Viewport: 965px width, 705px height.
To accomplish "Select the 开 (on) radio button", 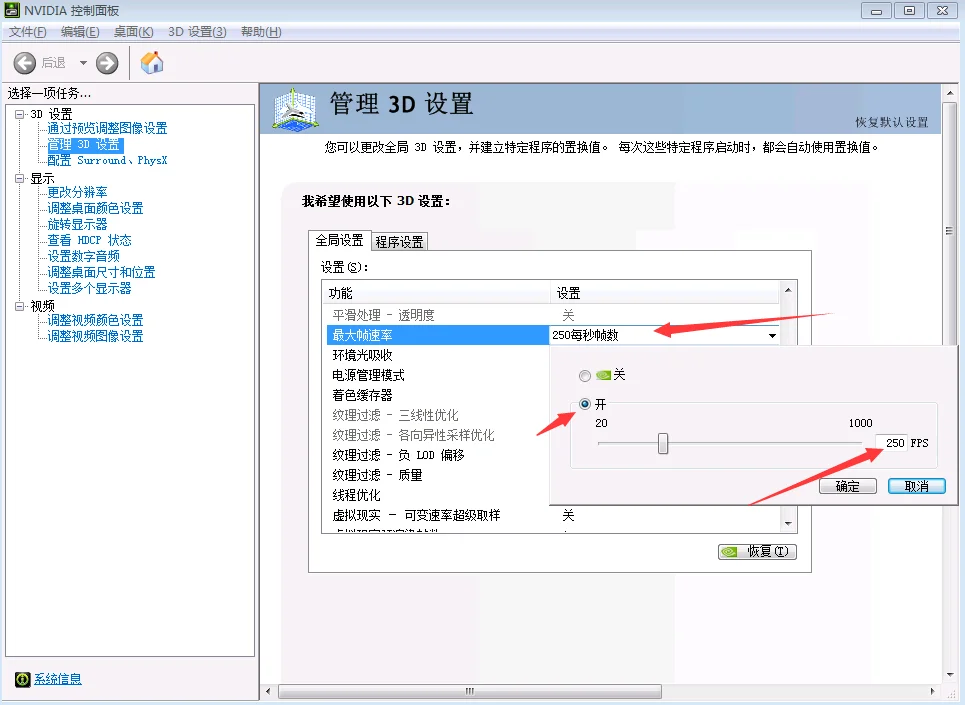I will pos(585,404).
